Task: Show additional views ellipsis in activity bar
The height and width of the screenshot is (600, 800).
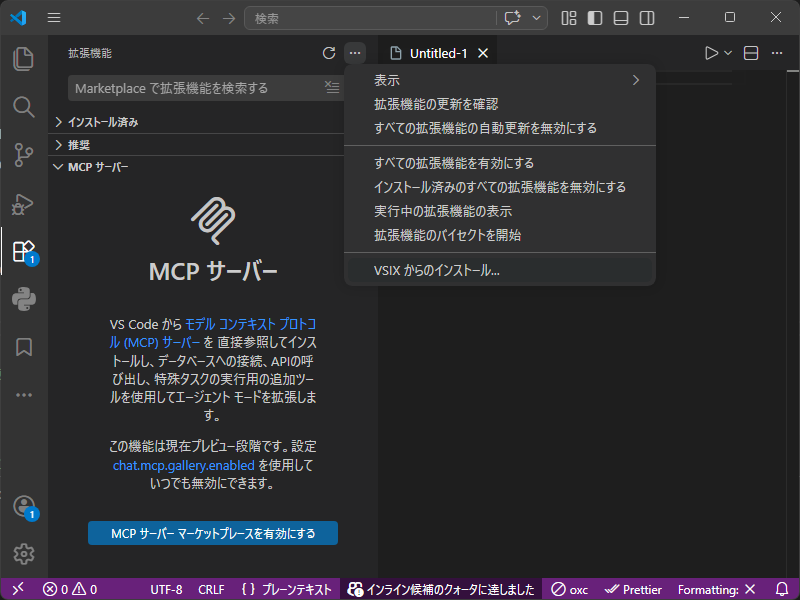Action: [23, 395]
